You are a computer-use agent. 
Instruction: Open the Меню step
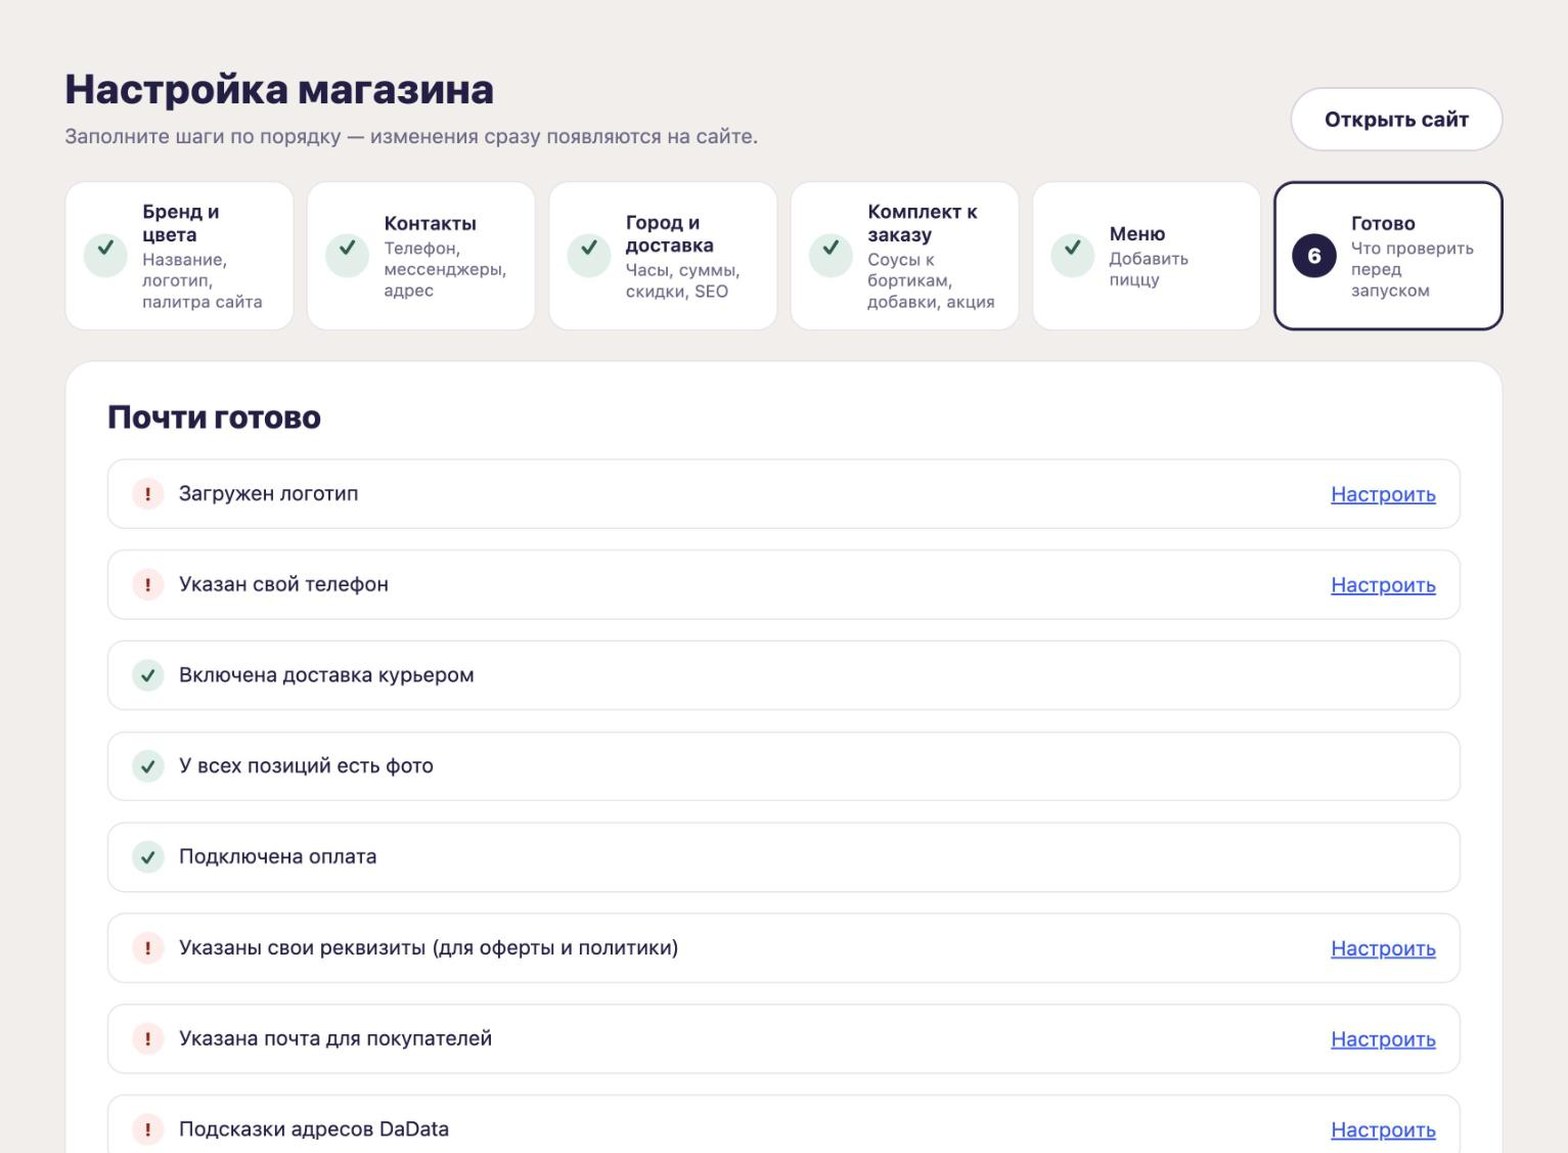click(x=1147, y=256)
